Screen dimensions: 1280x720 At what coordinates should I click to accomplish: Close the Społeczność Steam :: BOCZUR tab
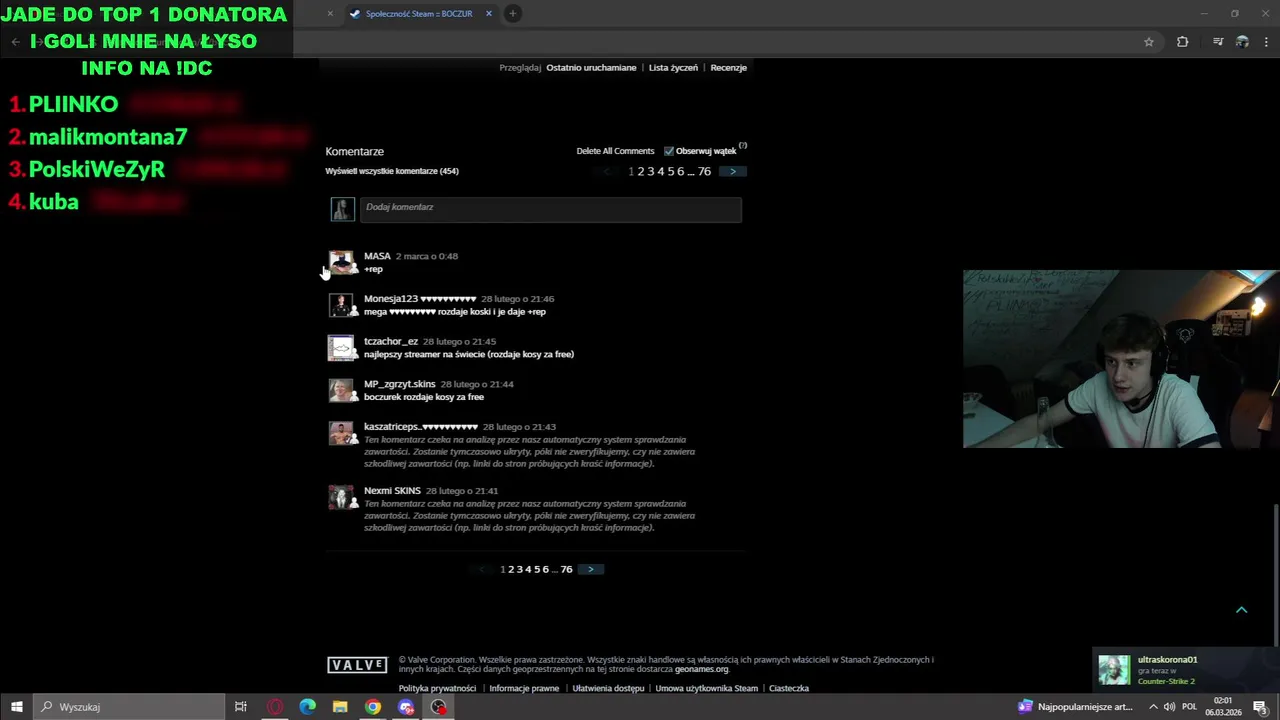[489, 14]
